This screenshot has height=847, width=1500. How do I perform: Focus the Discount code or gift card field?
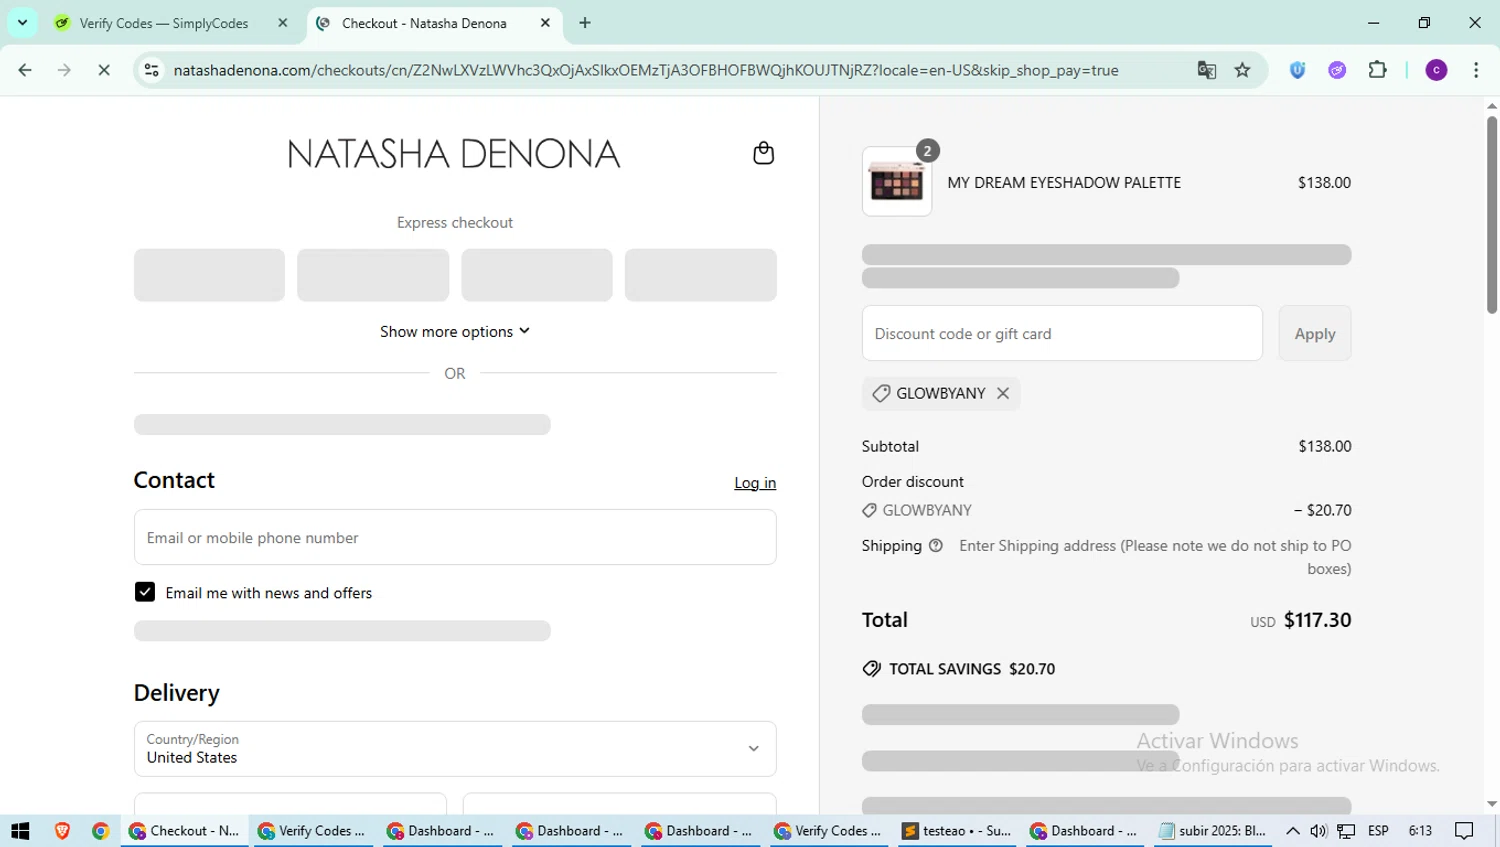(x=1062, y=333)
